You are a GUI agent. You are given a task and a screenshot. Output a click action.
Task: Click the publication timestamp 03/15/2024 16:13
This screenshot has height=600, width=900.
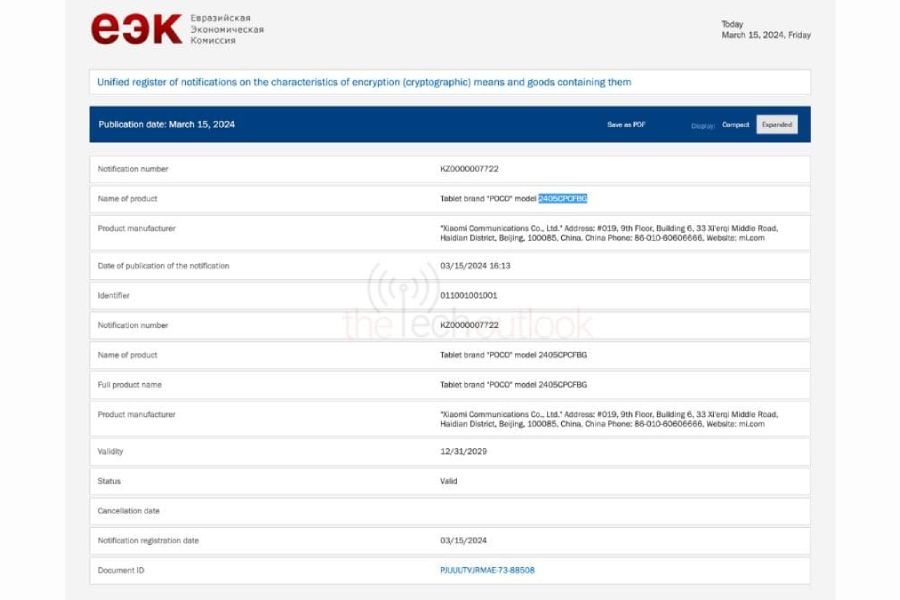476,266
